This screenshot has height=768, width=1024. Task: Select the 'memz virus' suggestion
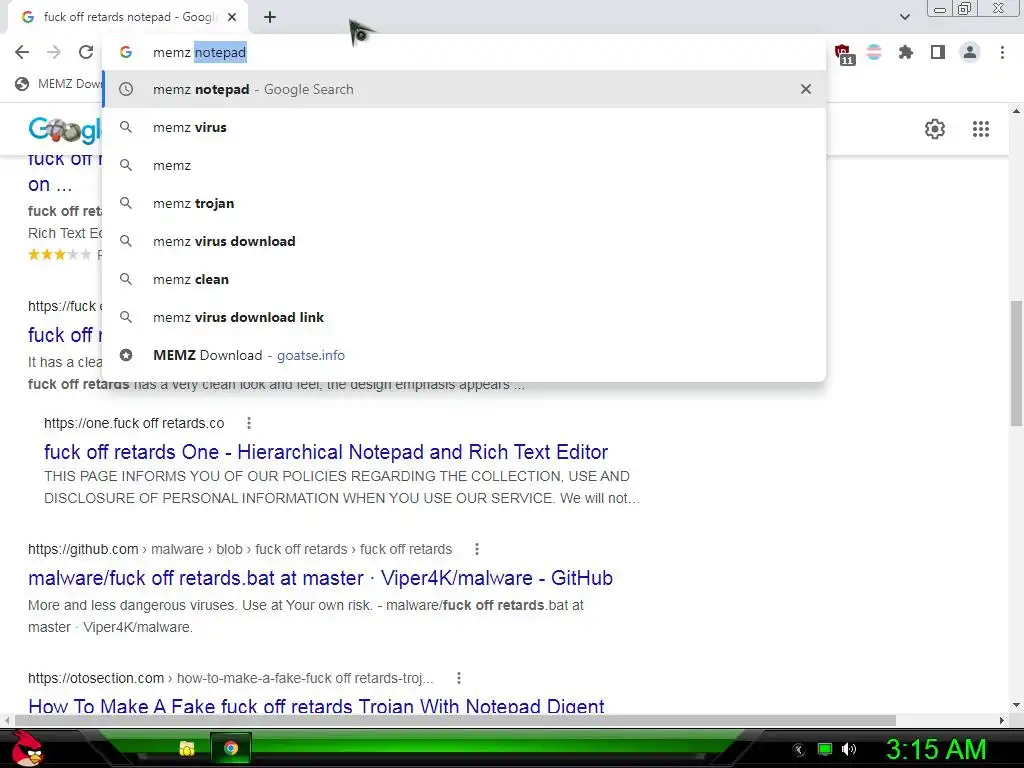tap(464, 127)
